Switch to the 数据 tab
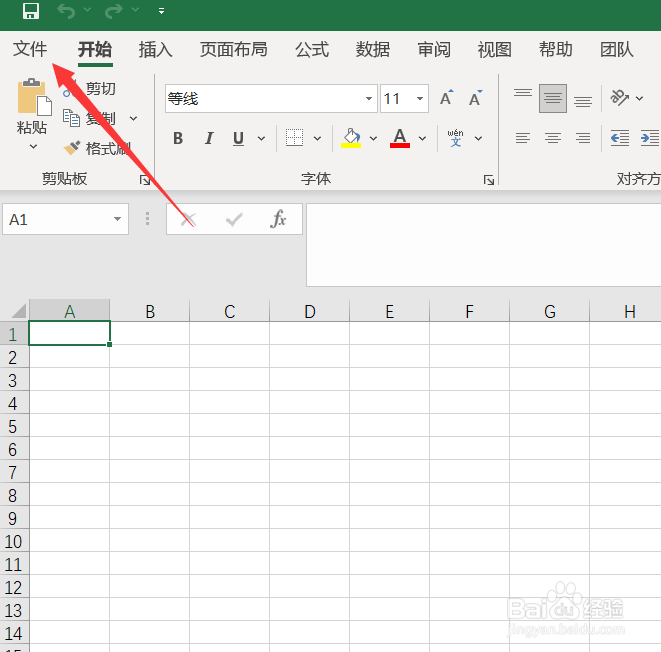The width and height of the screenshot is (661, 652). click(373, 49)
